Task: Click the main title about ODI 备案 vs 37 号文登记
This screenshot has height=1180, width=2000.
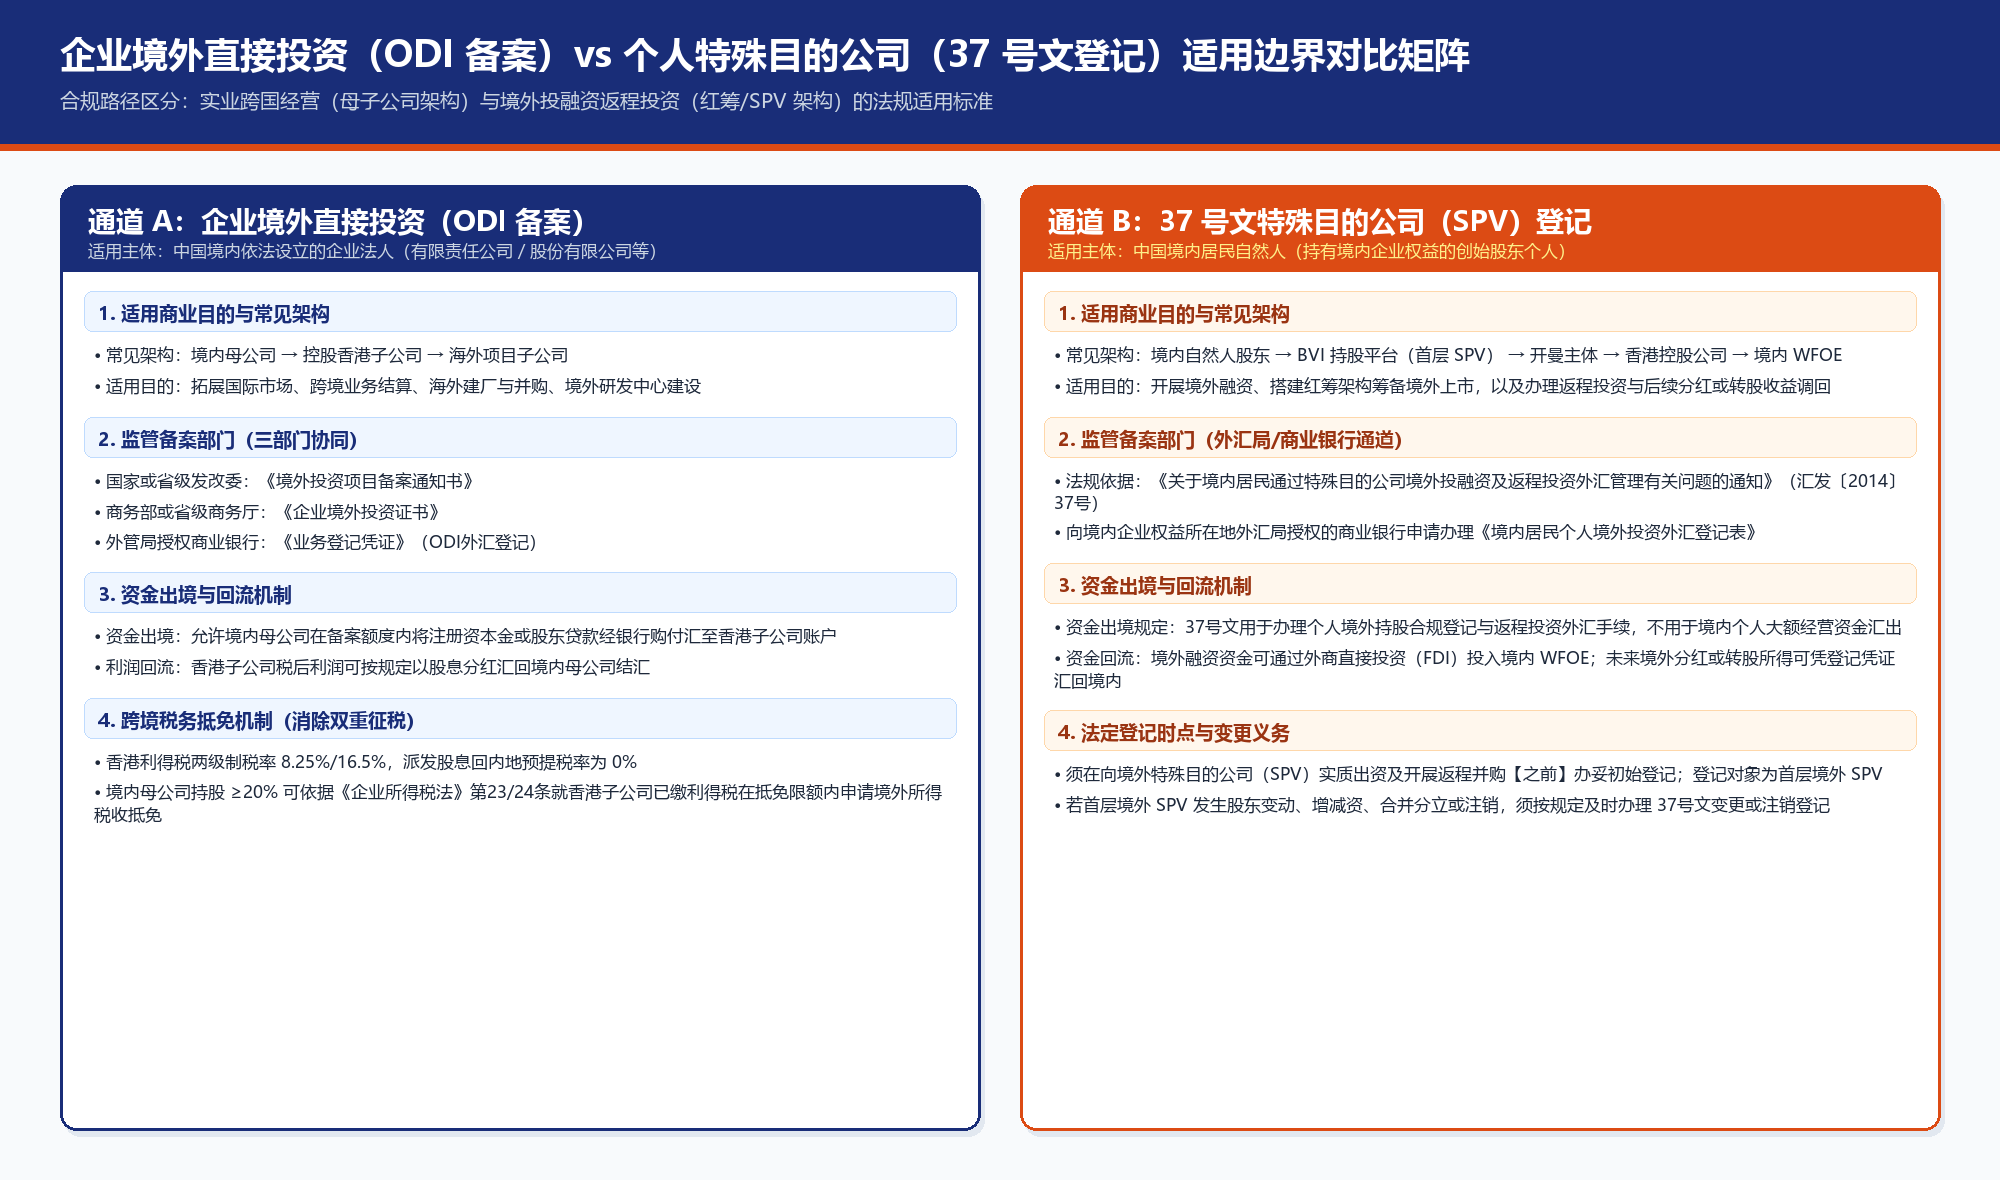Action: 765,55
